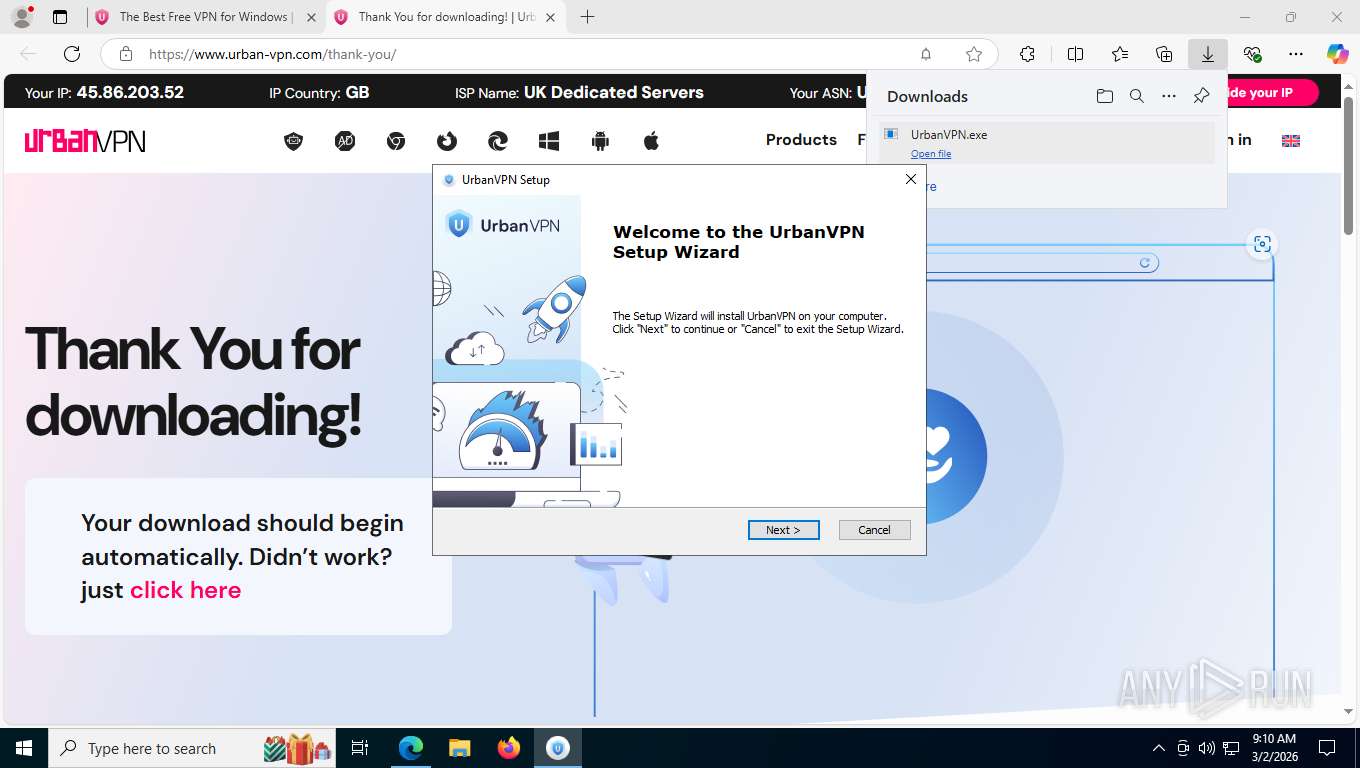Open the Edge extension icon
This screenshot has width=1360, height=768.
click(x=498, y=141)
